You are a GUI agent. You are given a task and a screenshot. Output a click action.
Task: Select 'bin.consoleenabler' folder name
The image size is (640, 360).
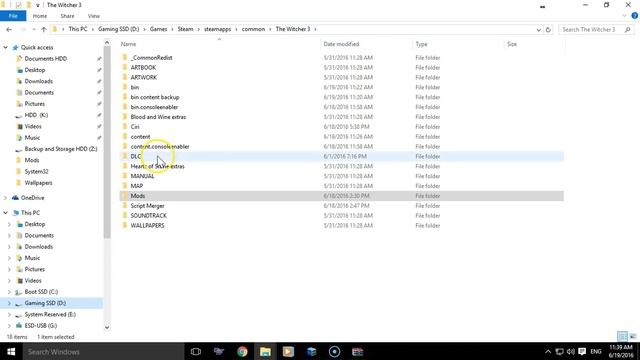pos(154,107)
